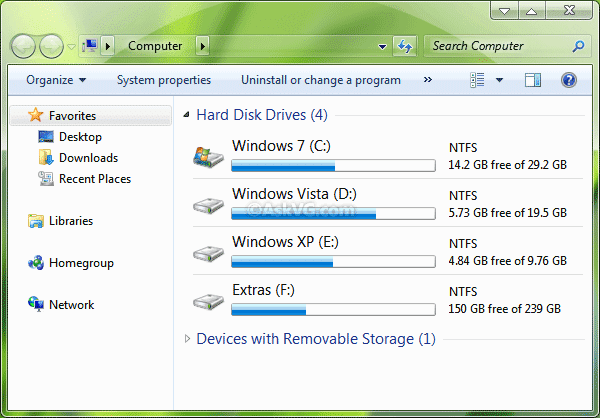The height and width of the screenshot is (418, 600).
Task: Select Extras (F:) drive label
Action: coord(263,290)
